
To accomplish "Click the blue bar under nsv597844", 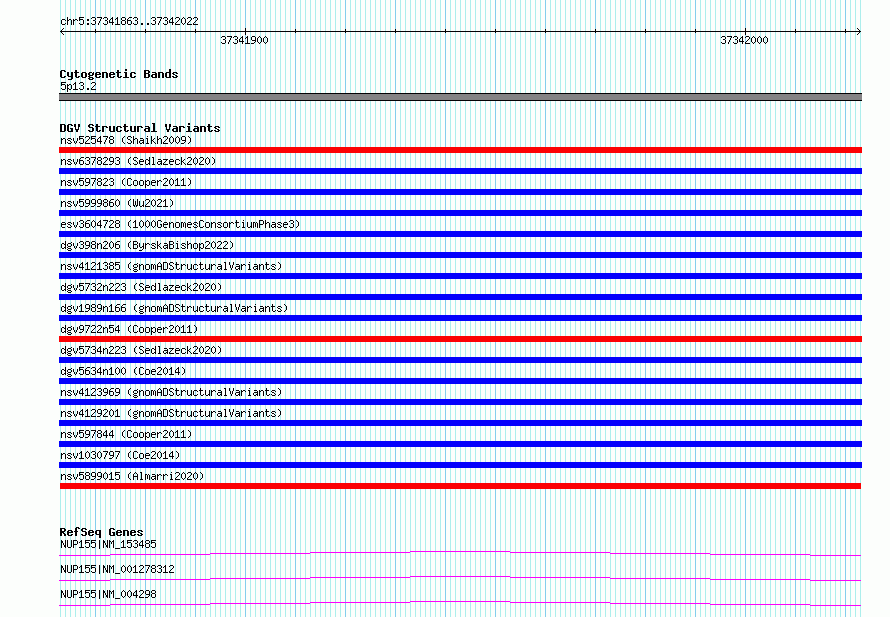I will pyautogui.click(x=460, y=444).
